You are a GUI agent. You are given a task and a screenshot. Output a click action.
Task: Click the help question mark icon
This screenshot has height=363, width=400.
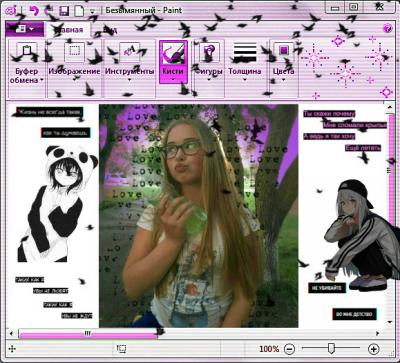coord(388,29)
